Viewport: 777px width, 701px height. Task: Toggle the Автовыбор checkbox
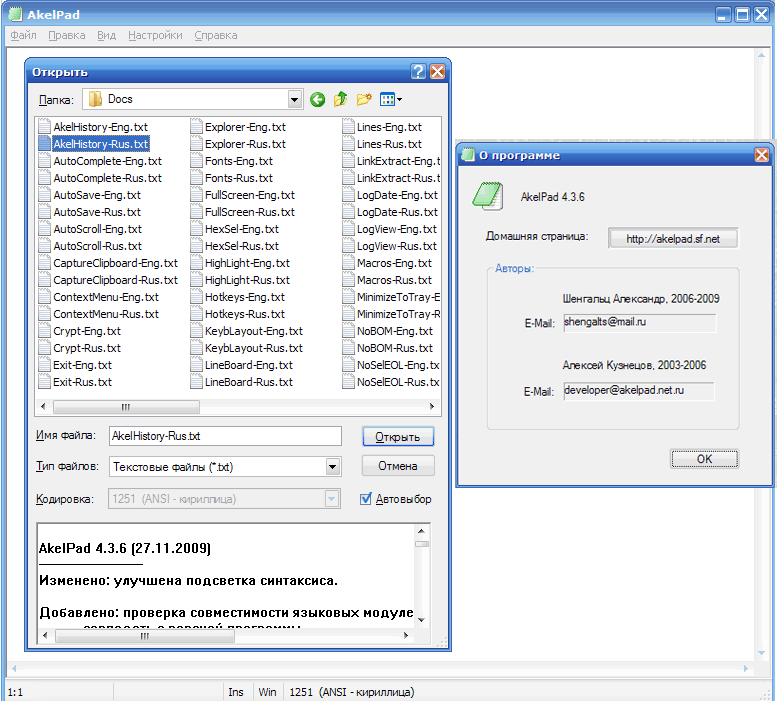pos(366,499)
